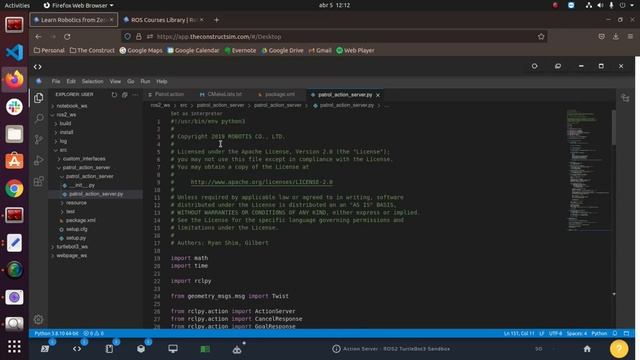640x360 pixels.
Task: Bookmark this page with the star icon
Action: pyautogui.click(x=541, y=37)
